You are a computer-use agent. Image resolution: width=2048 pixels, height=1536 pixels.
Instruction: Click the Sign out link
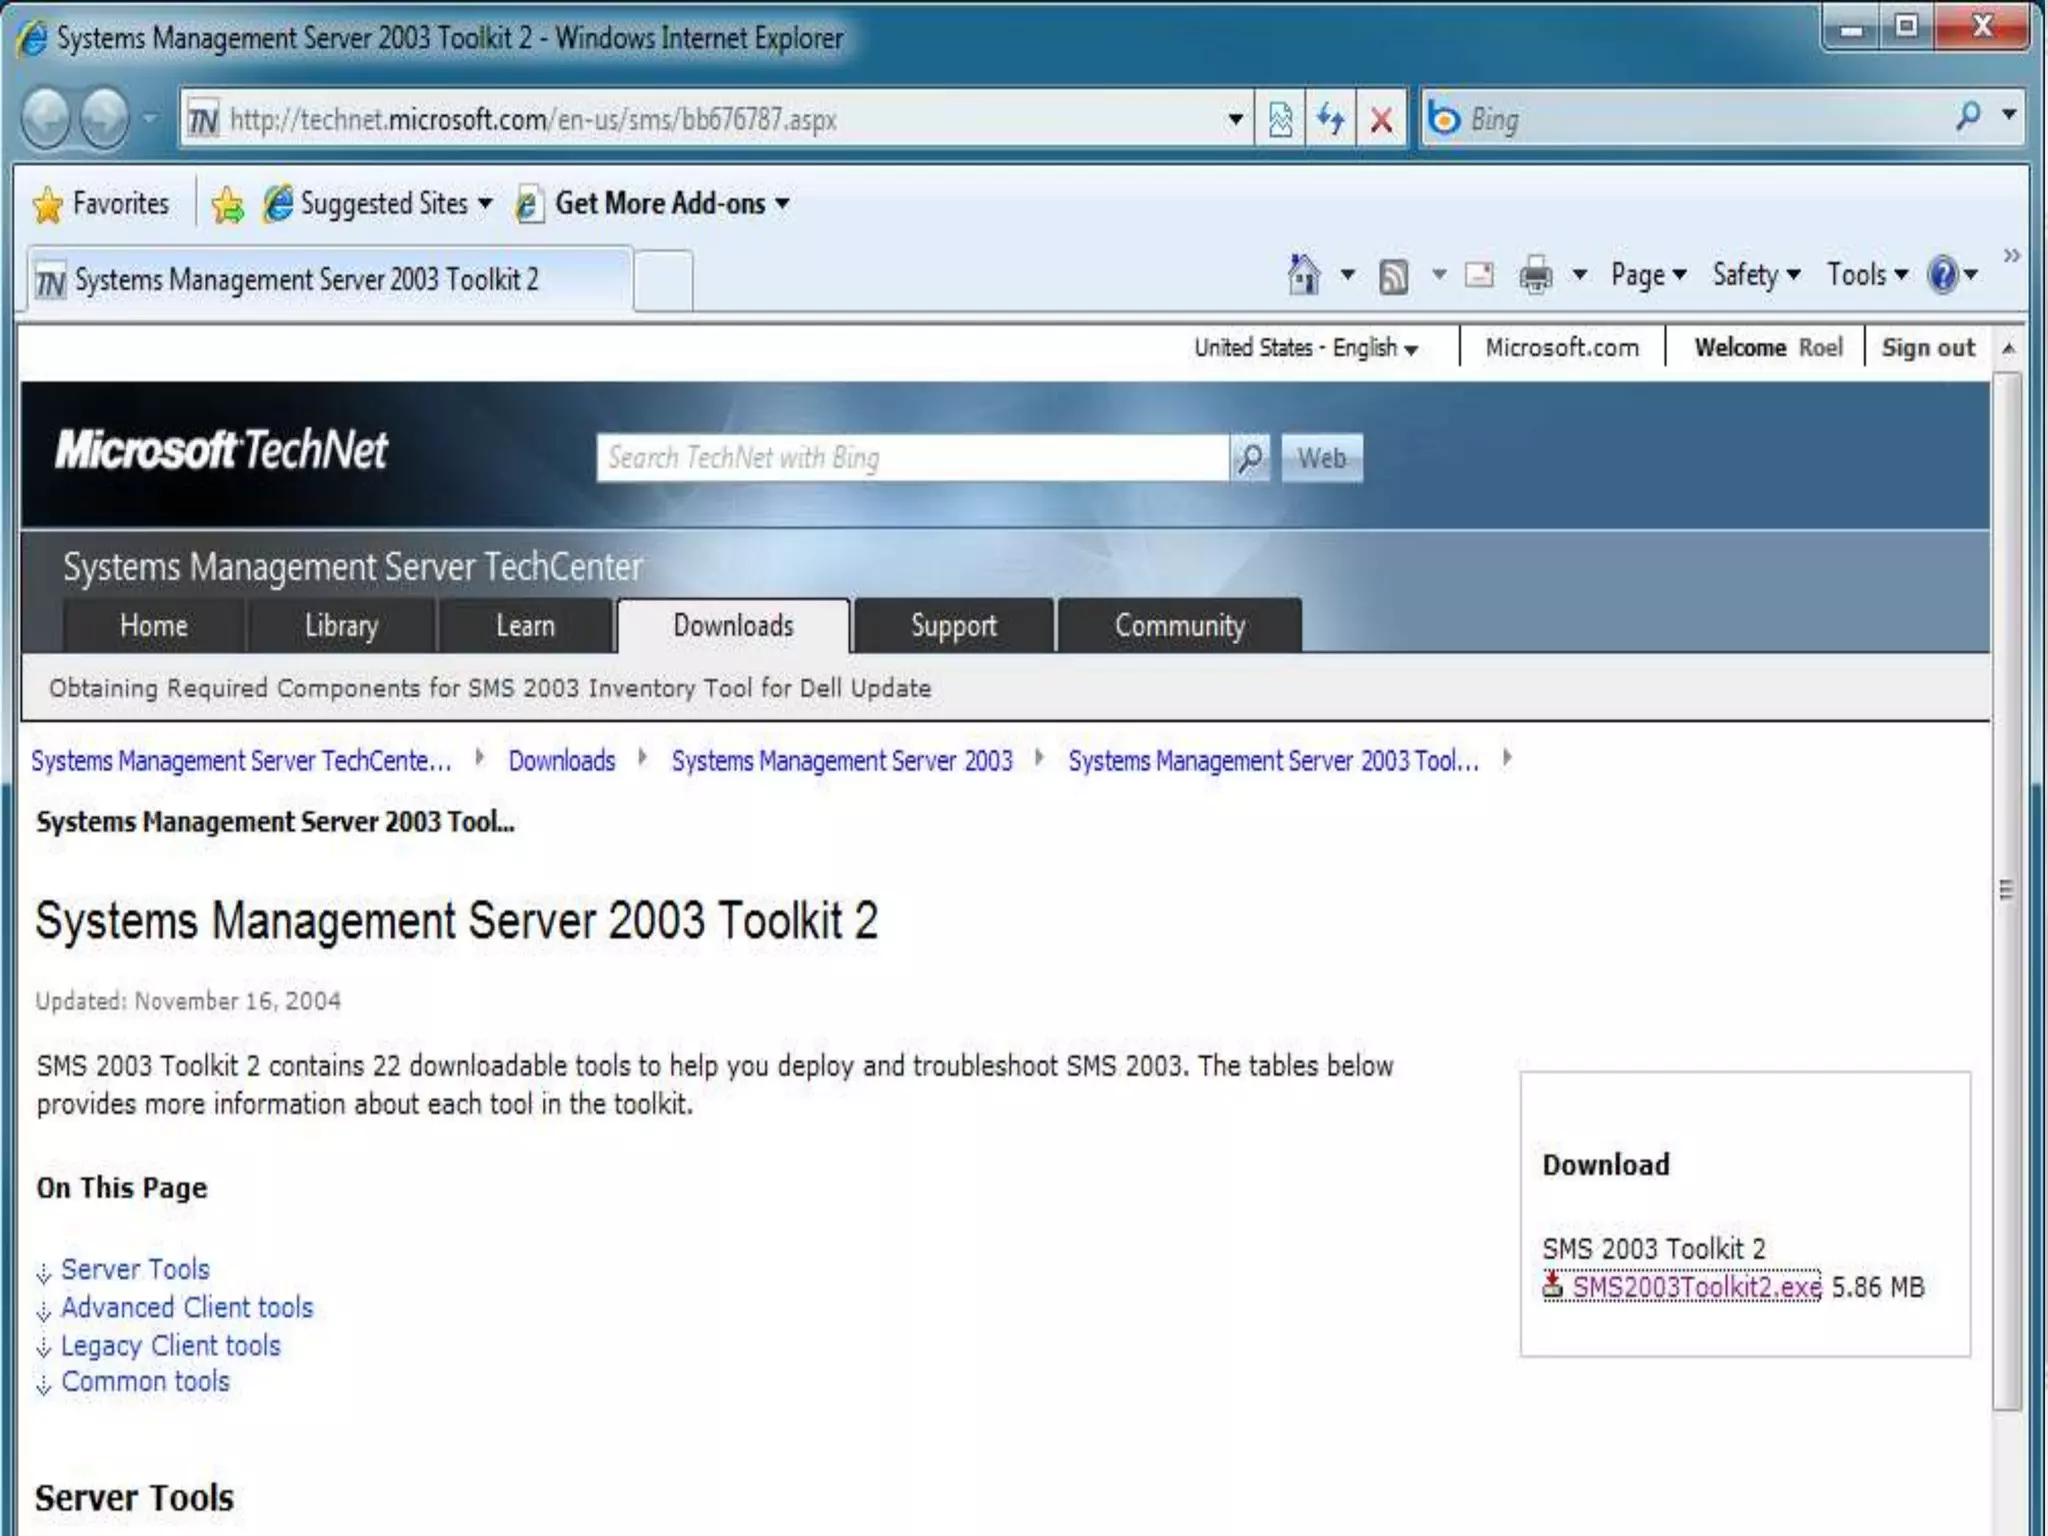pos(1928,348)
